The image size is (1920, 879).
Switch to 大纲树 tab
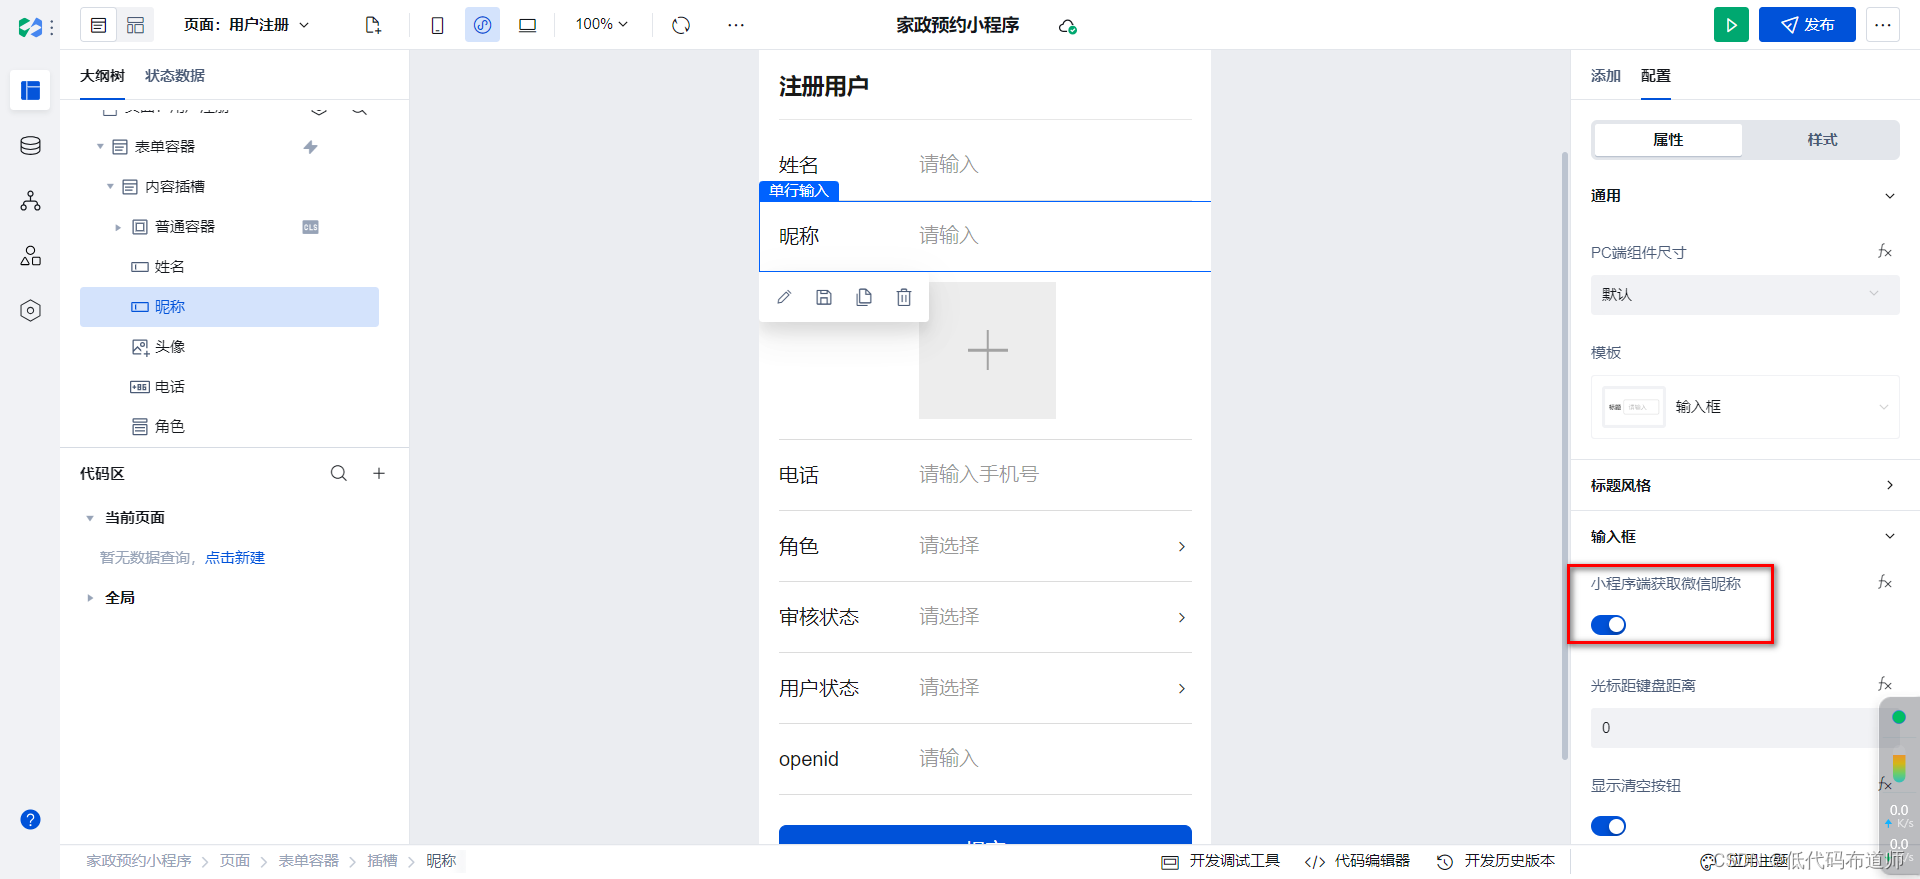(x=102, y=76)
